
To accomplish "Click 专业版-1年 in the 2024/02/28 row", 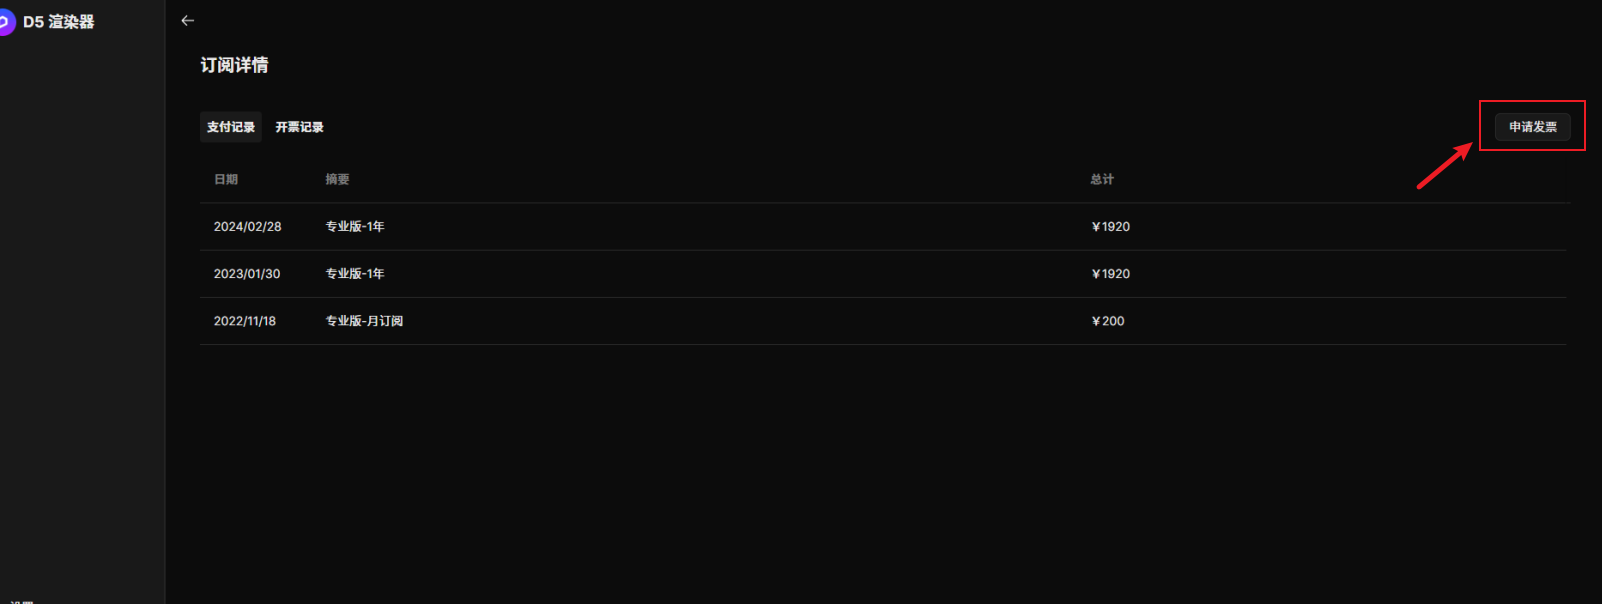I will [x=355, y=227].
